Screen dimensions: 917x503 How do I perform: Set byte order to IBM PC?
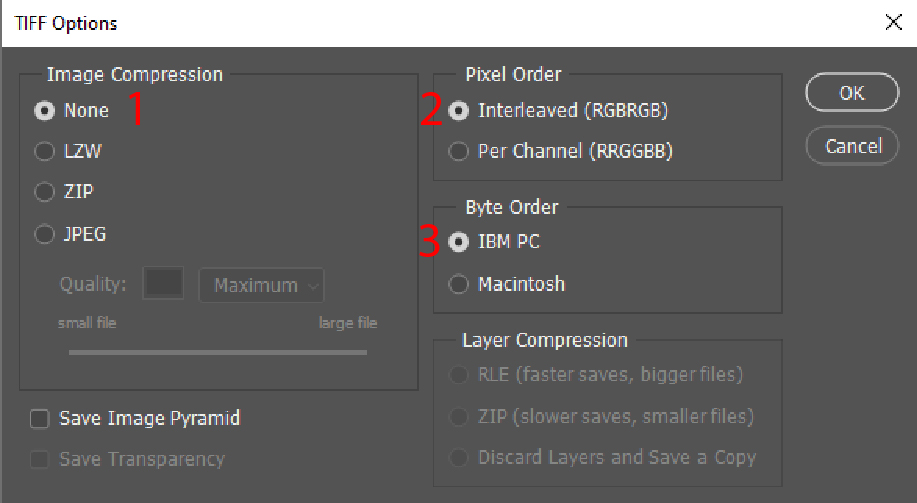pyautogui.click(x=458, y=242)
